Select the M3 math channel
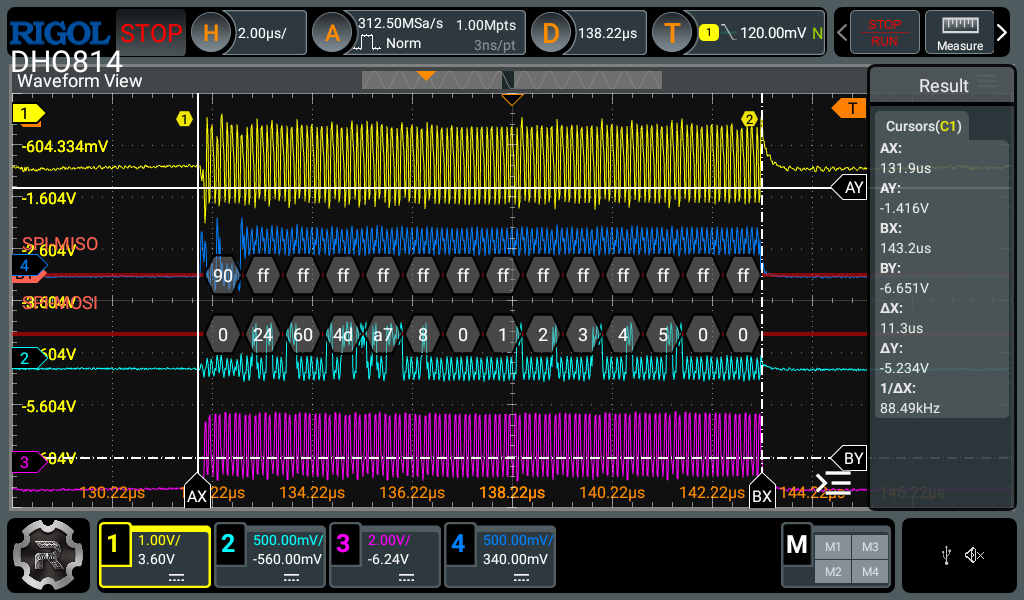The image size is (1024, 600). (x=870, y=547)
